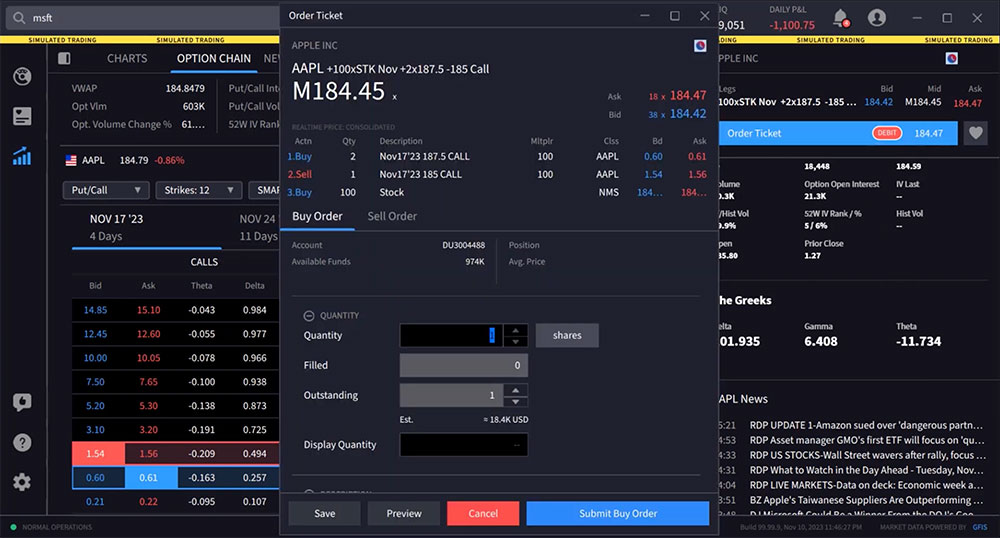Toggle the shares unit button

[x=567, y=335]
